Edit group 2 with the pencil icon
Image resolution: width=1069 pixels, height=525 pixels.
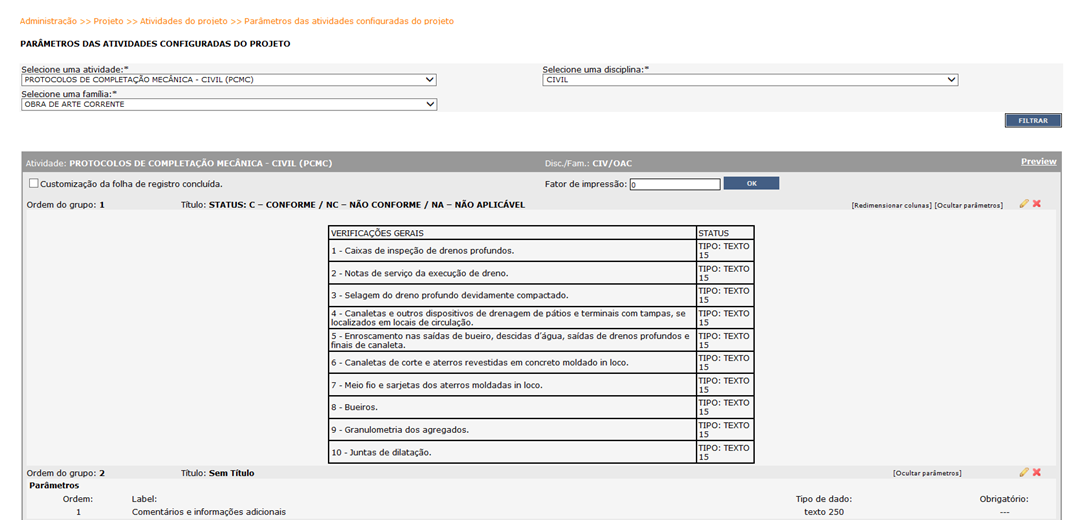point(1024,472)
